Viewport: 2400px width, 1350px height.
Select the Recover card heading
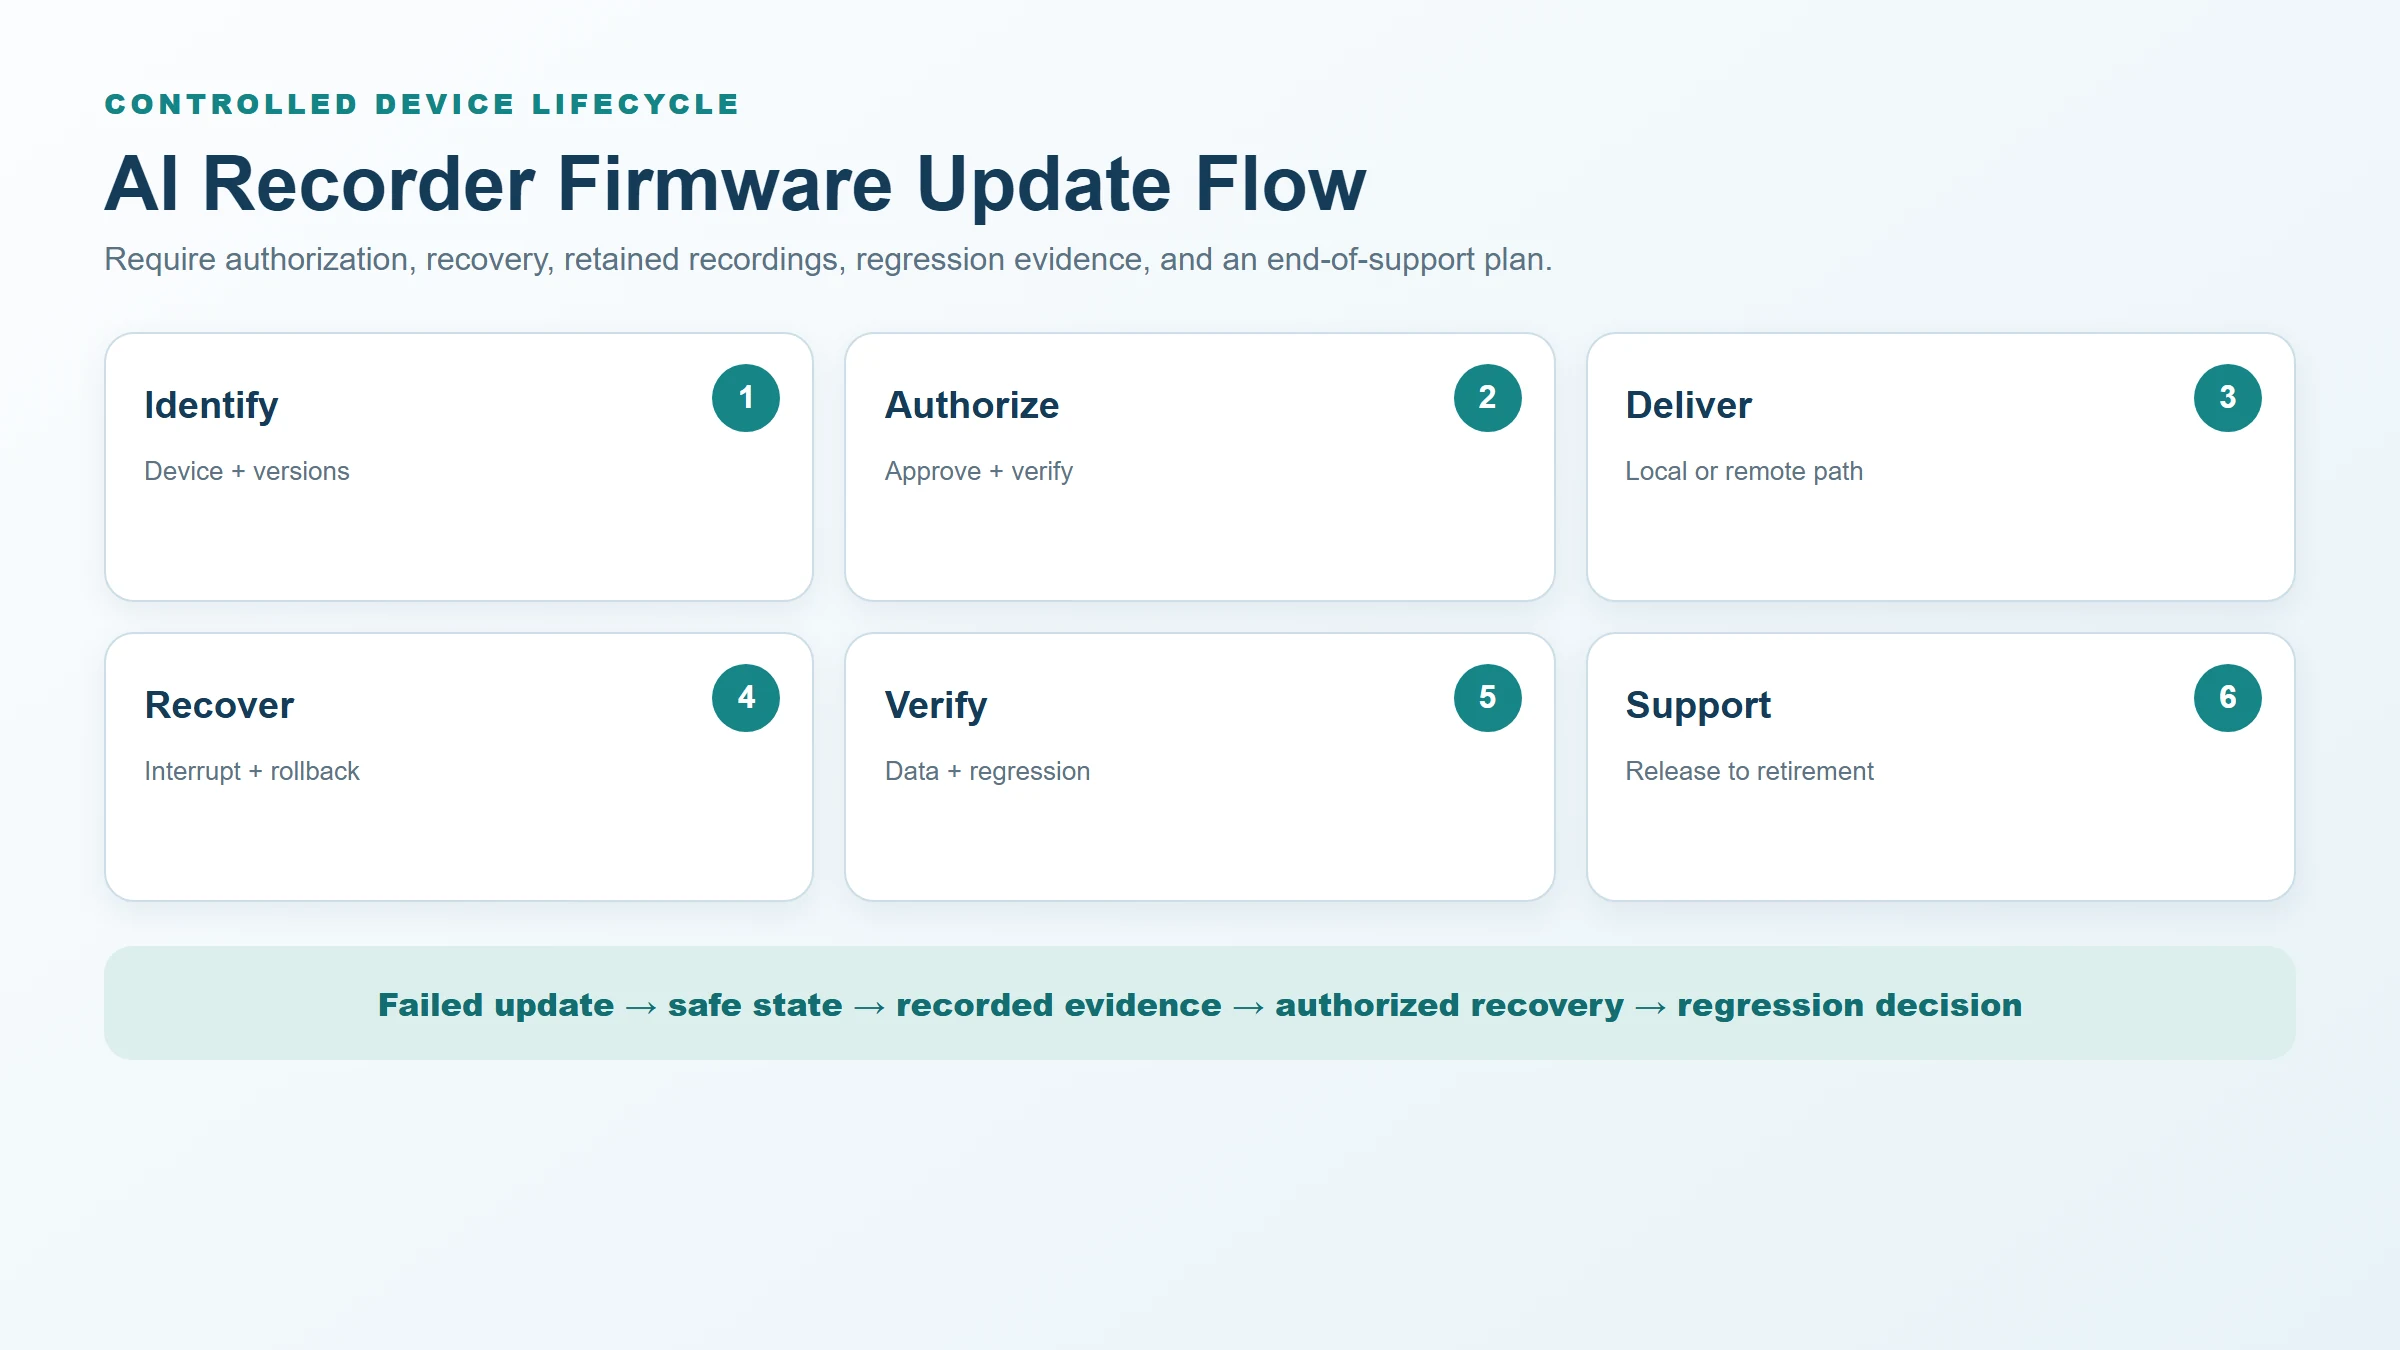coord(219,705)
